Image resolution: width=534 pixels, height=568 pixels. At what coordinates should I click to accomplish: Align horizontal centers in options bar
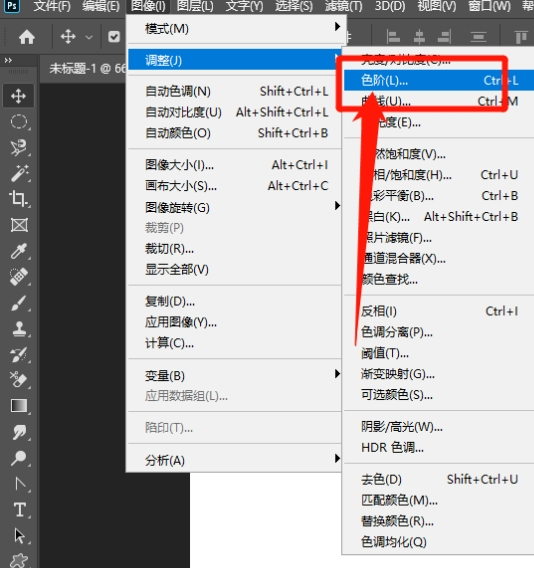tap(419, 37)
